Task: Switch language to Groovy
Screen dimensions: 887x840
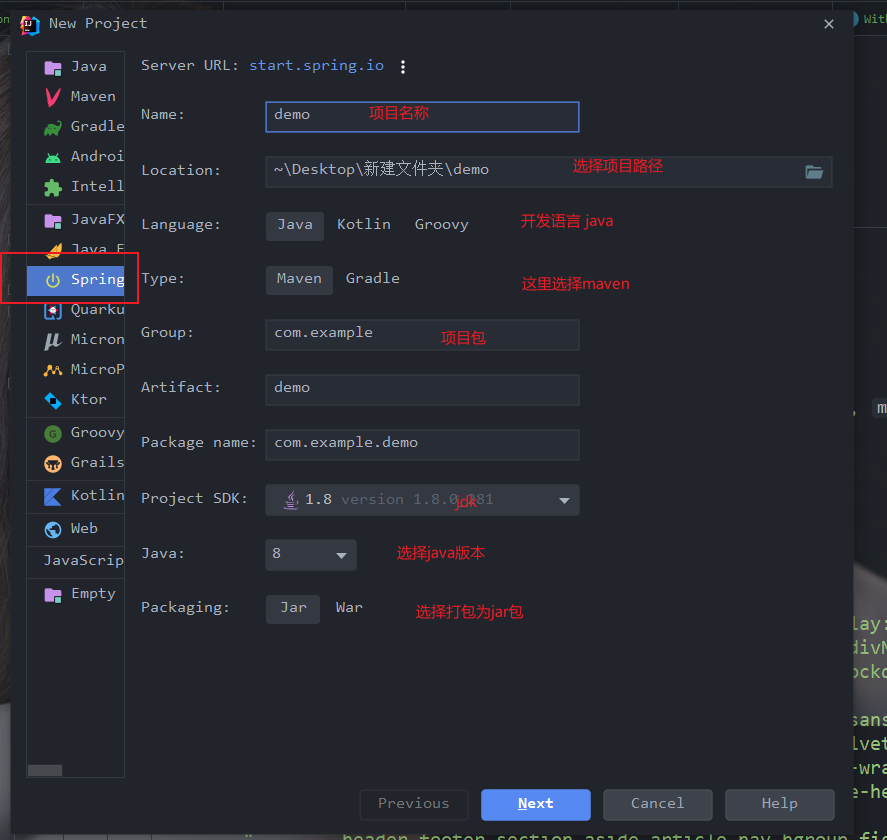Action: point(441,226)
